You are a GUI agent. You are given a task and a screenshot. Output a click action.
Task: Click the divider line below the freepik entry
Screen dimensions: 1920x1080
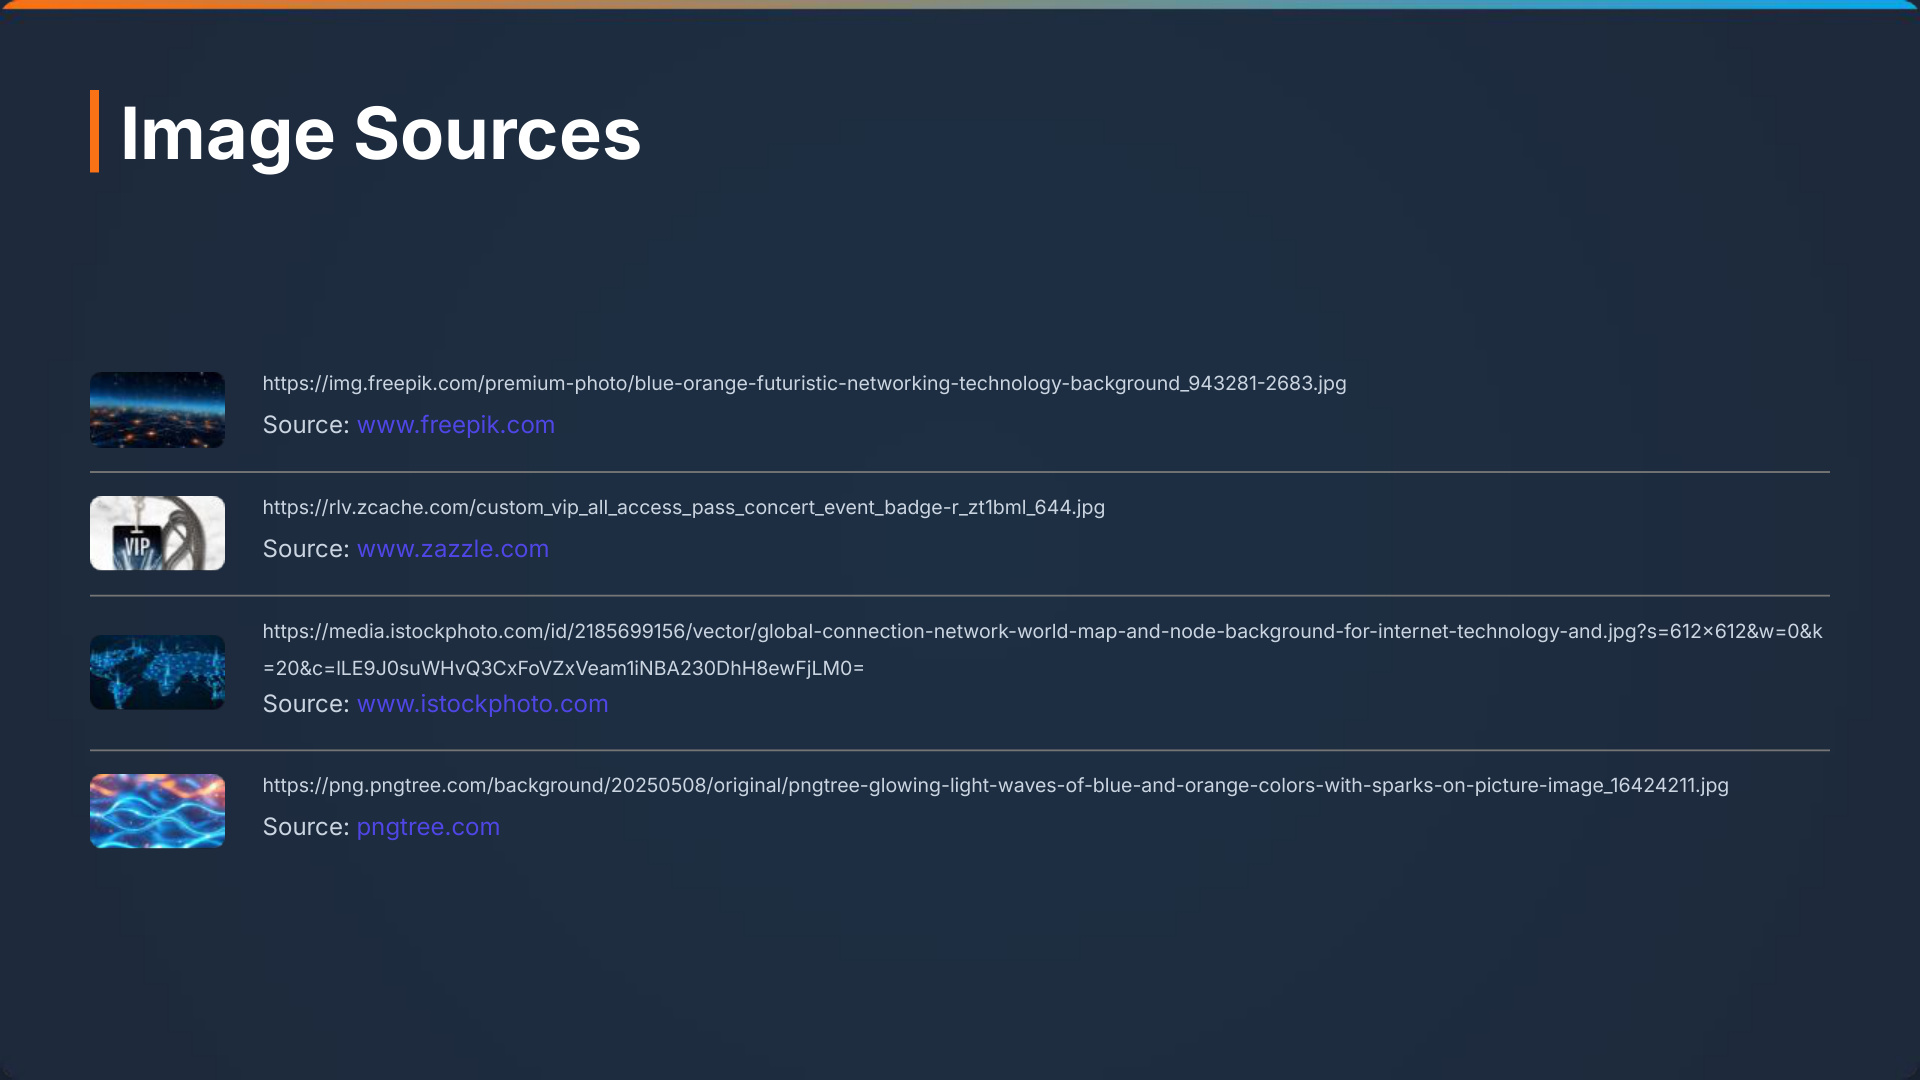click(x=960, y=472)
